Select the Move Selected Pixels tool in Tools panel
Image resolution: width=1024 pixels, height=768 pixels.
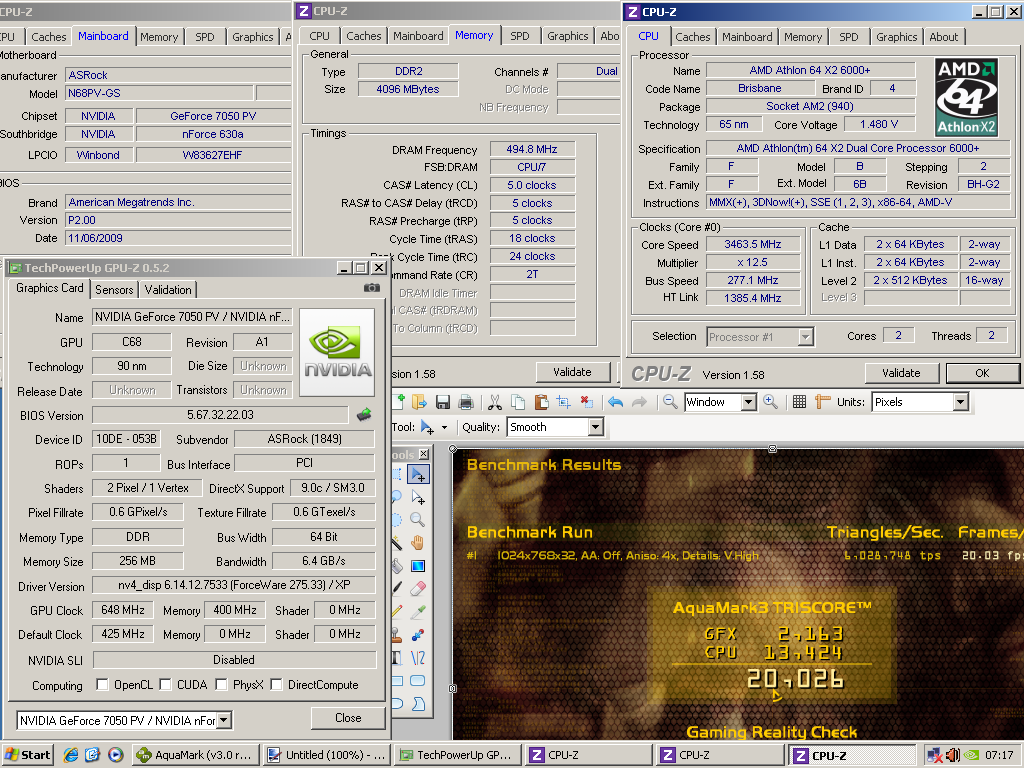pos(418,475)
